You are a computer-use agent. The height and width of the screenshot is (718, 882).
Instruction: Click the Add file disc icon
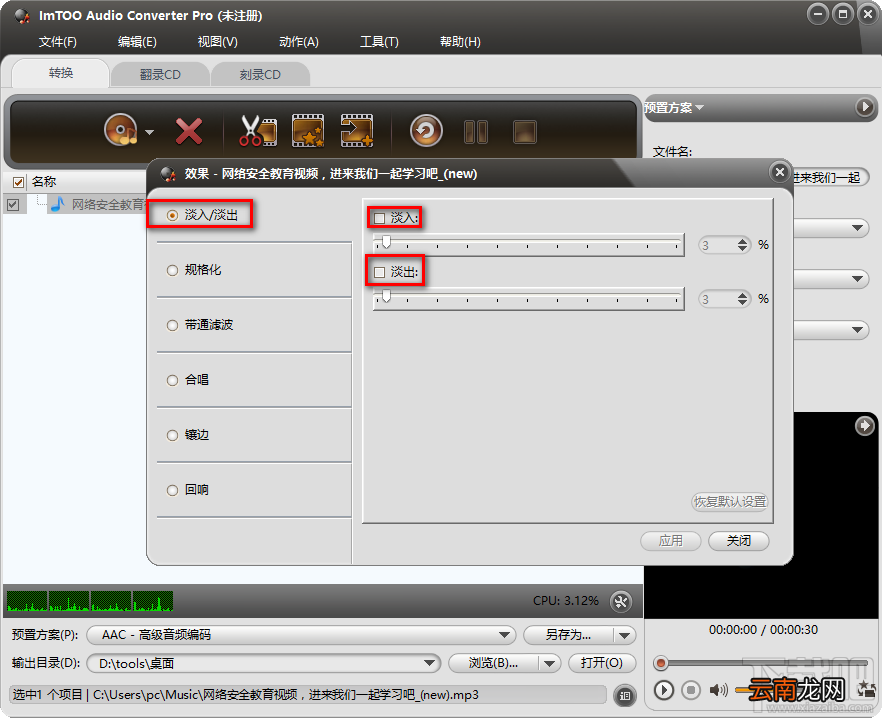[120, 131]
